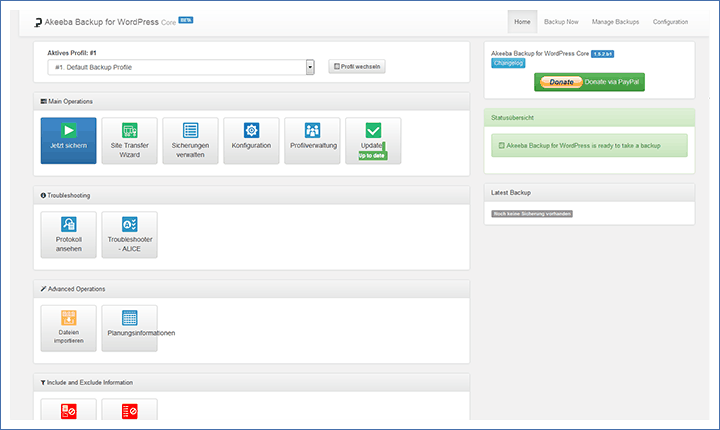Screen dimensions: 720x430
Task: Click the Akeeba Backup logo icon
Action: (38, 22)
